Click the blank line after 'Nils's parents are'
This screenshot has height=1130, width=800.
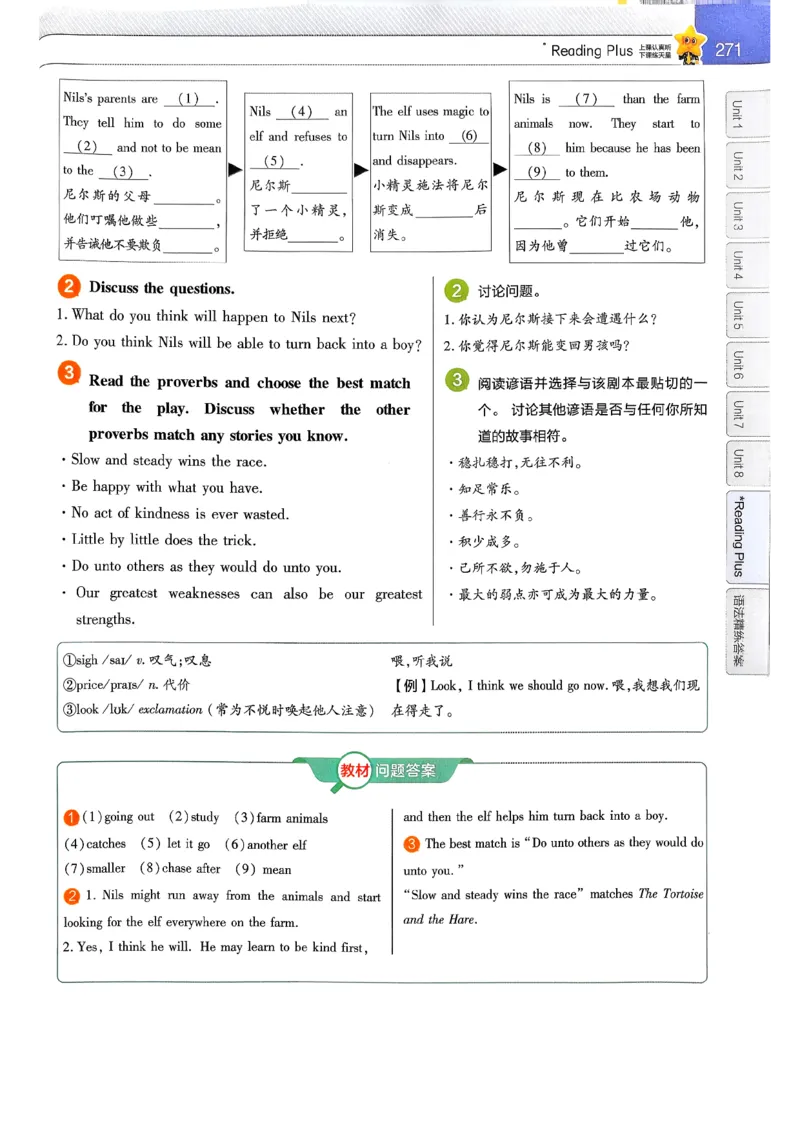[x=190, y=98]
